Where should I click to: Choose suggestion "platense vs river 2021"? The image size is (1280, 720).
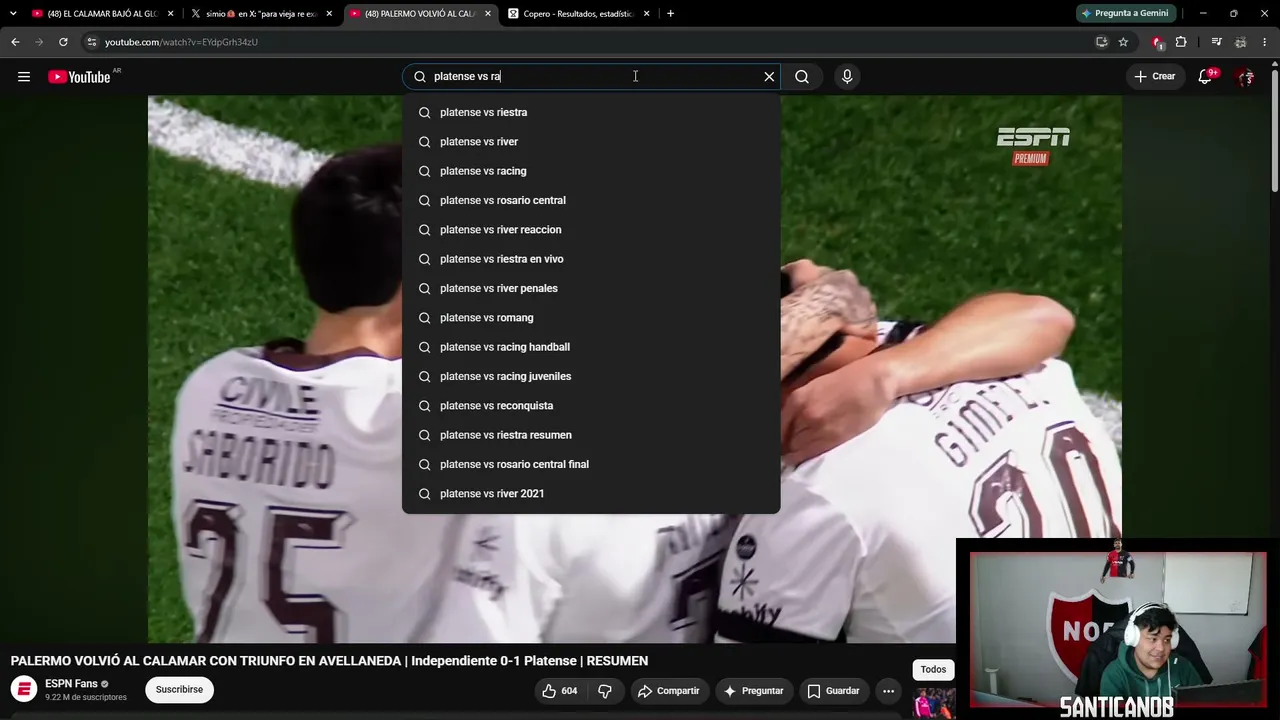pos(591,494)
